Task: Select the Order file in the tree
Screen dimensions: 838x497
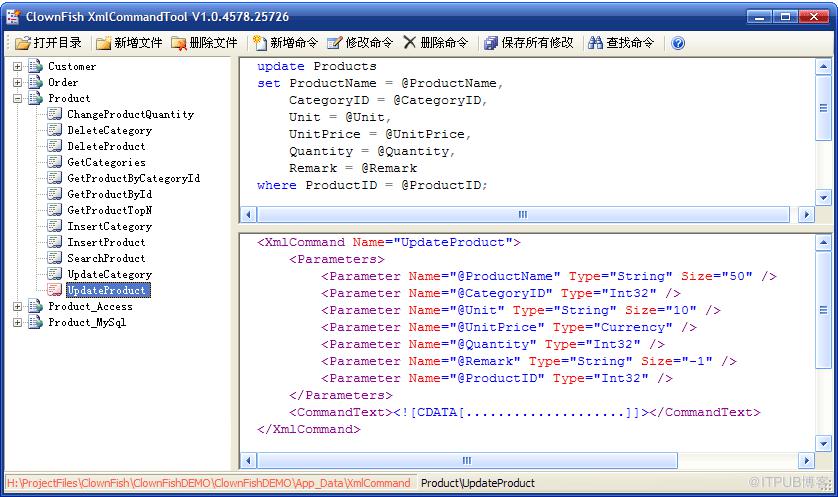Action: click(63, 82)
